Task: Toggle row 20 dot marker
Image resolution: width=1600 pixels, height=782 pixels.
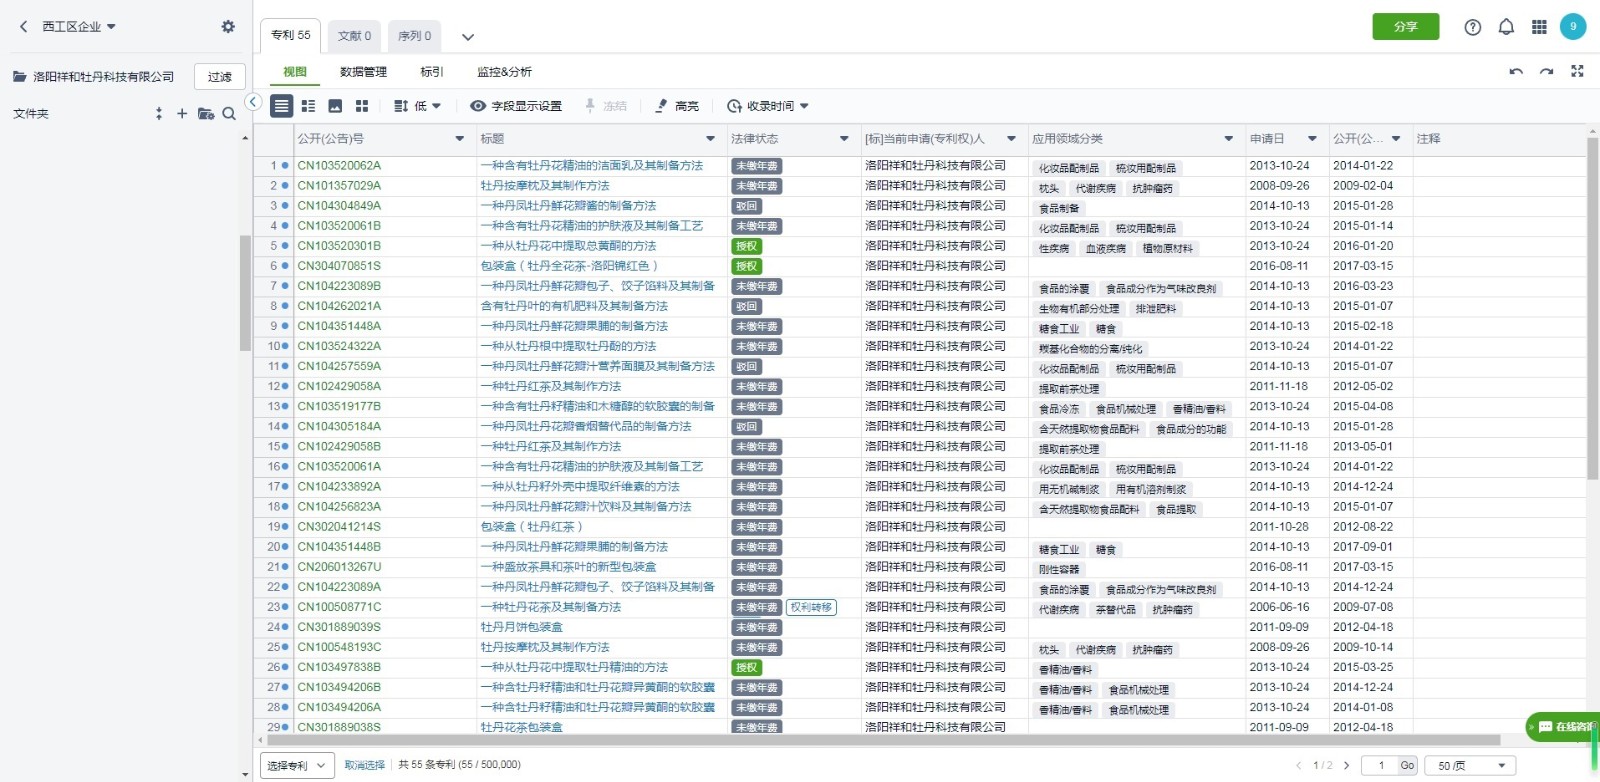Action: 285,546
